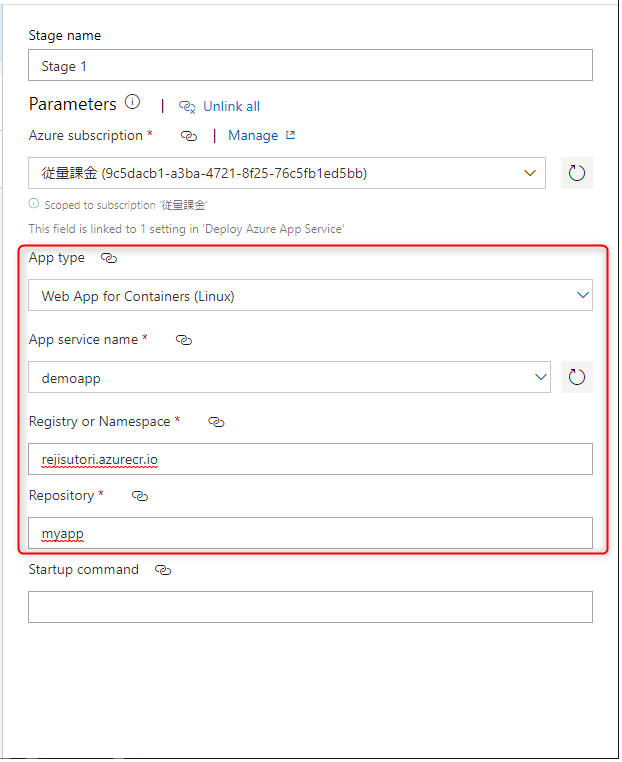Open the Manage subscriptions link
The image size is (622, 762).
[253, 136]
